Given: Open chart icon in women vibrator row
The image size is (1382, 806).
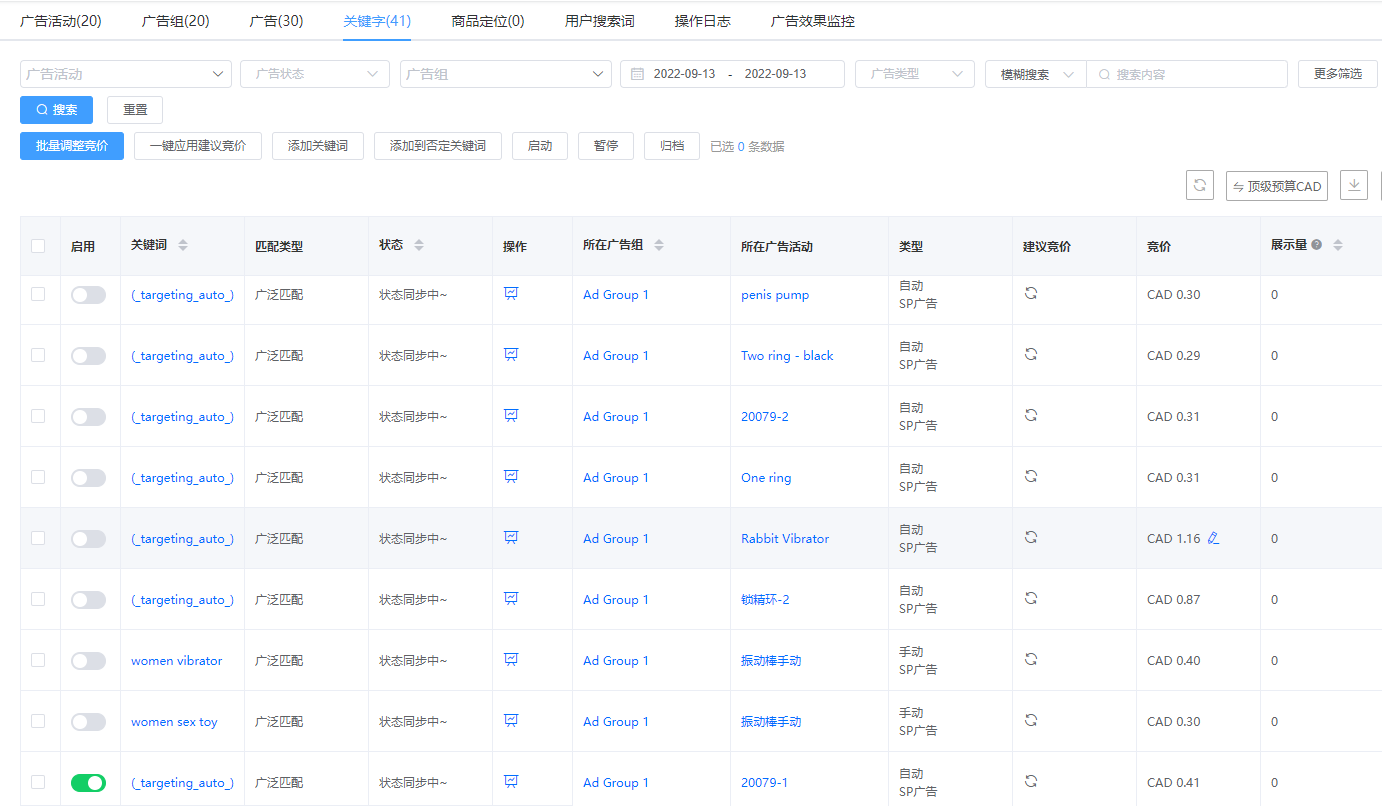Looking at the screenshot, I should (511, 660).
